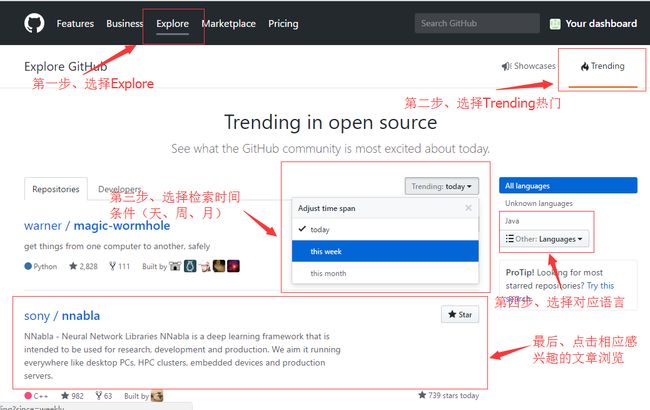Select the Repositories tab
The image size is (650, 410).
point(56,189)
